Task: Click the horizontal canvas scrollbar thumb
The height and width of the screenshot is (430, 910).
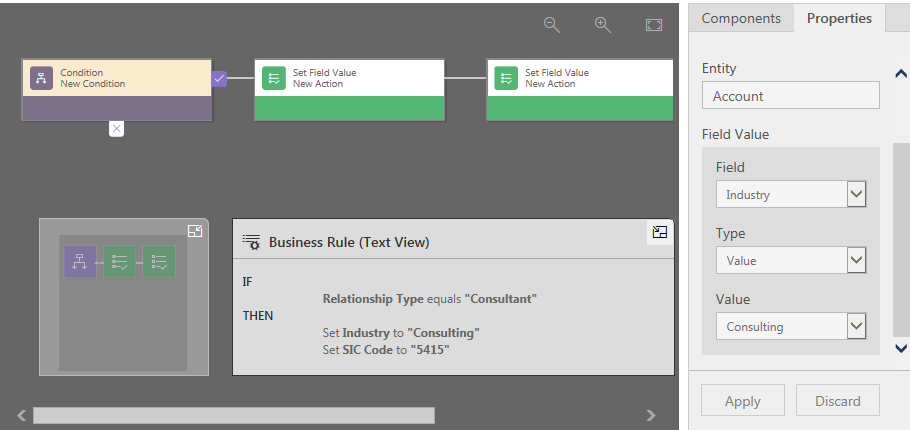Action: (x=233, y=415)
